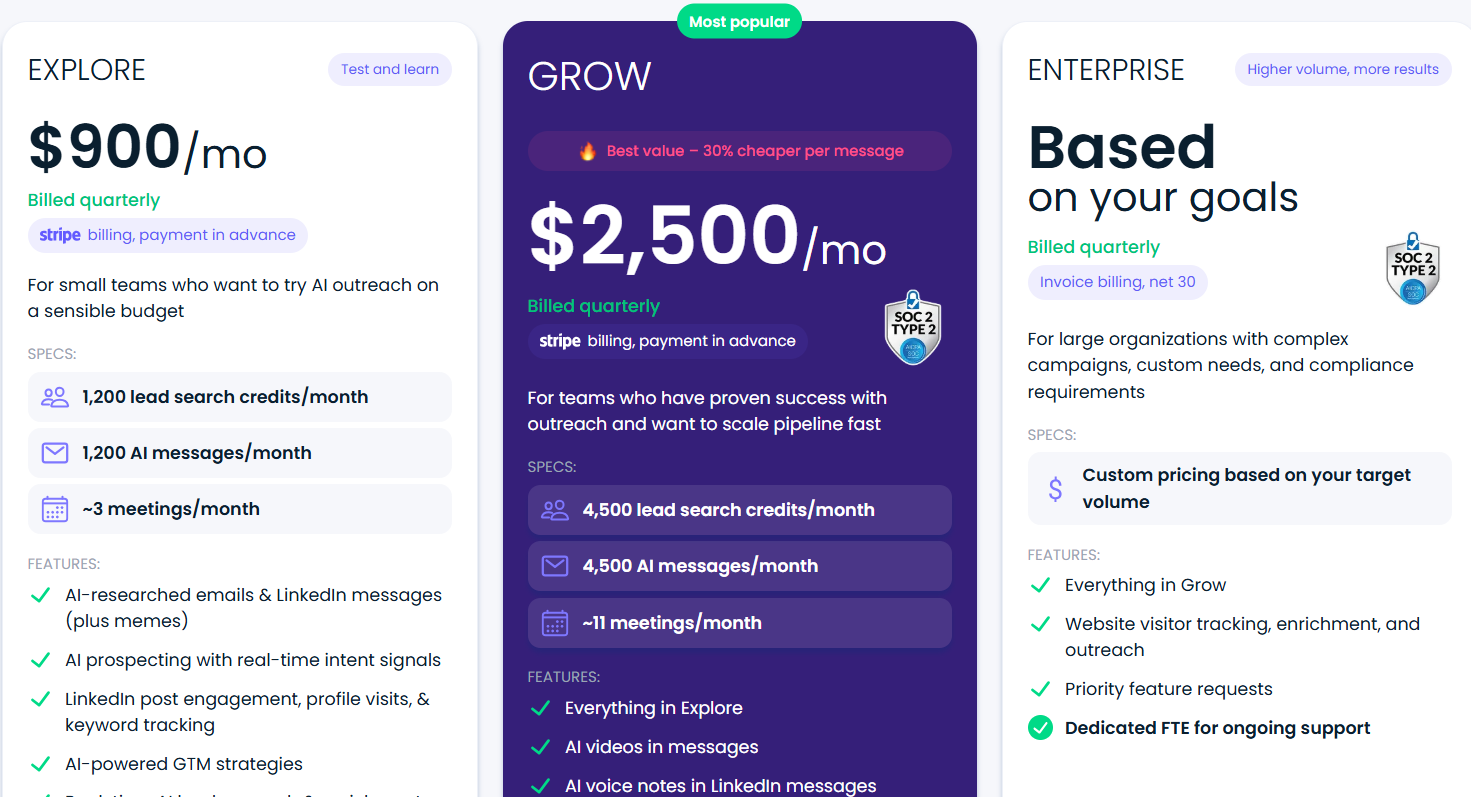Click the SOC 2 badge on Enterprise card
1471x797 pixels.
coord(1412,268)
